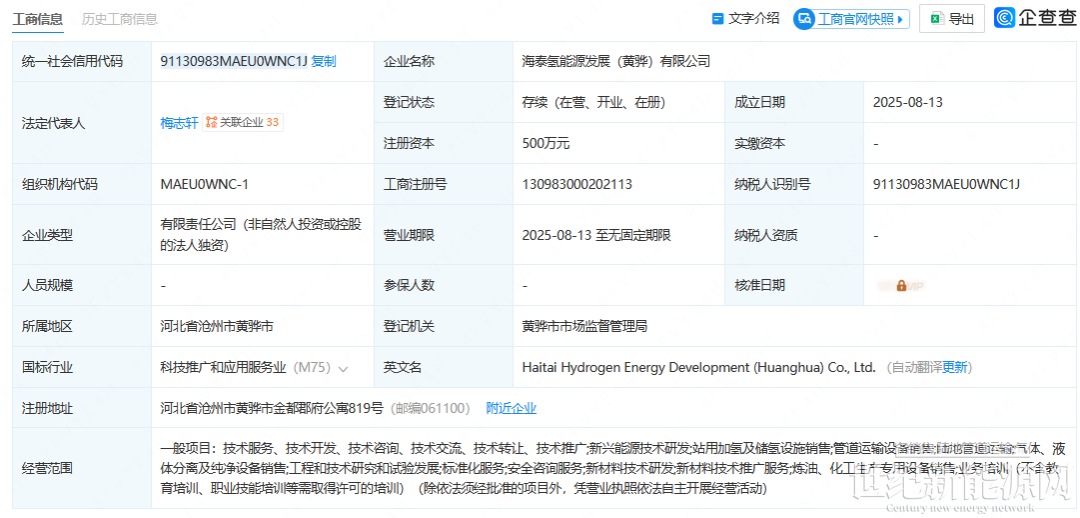The width and height of the screenshot is (1080, 518).
Task: Click the 企查查 logo
Action: tap(1034, 18)
